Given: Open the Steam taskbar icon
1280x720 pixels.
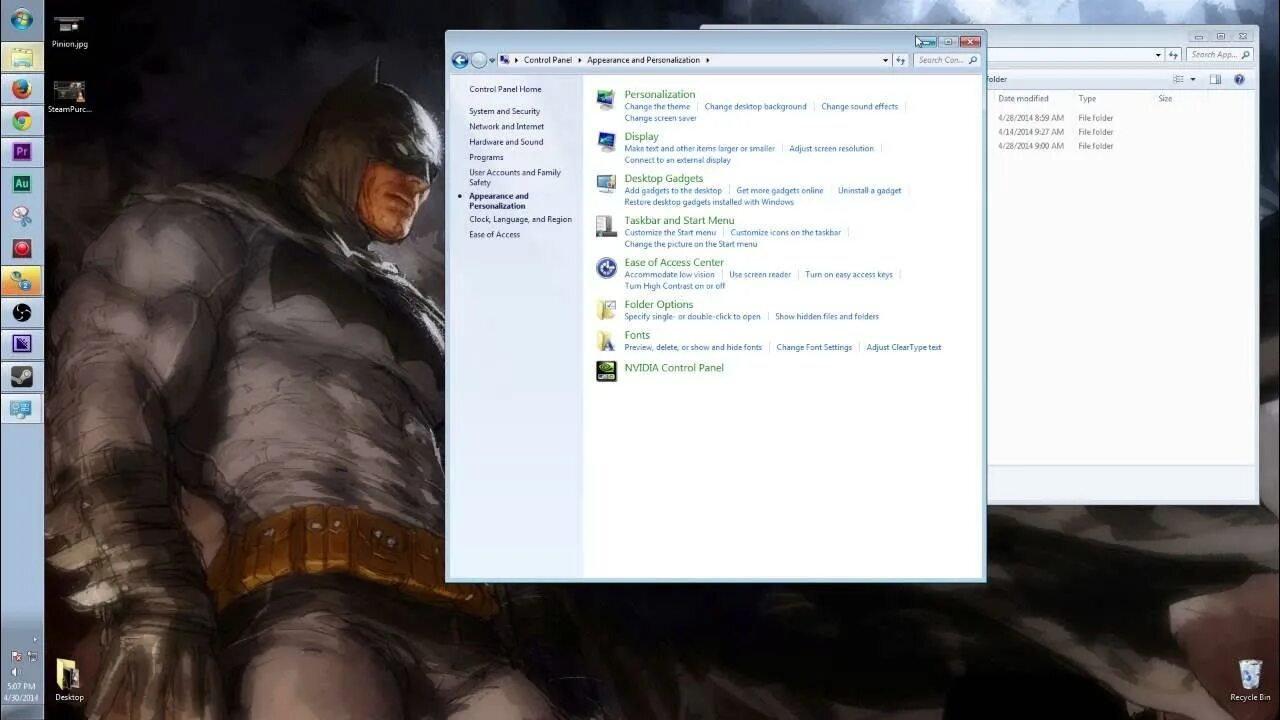Looking at the screenshot, I should pos(21,377).
